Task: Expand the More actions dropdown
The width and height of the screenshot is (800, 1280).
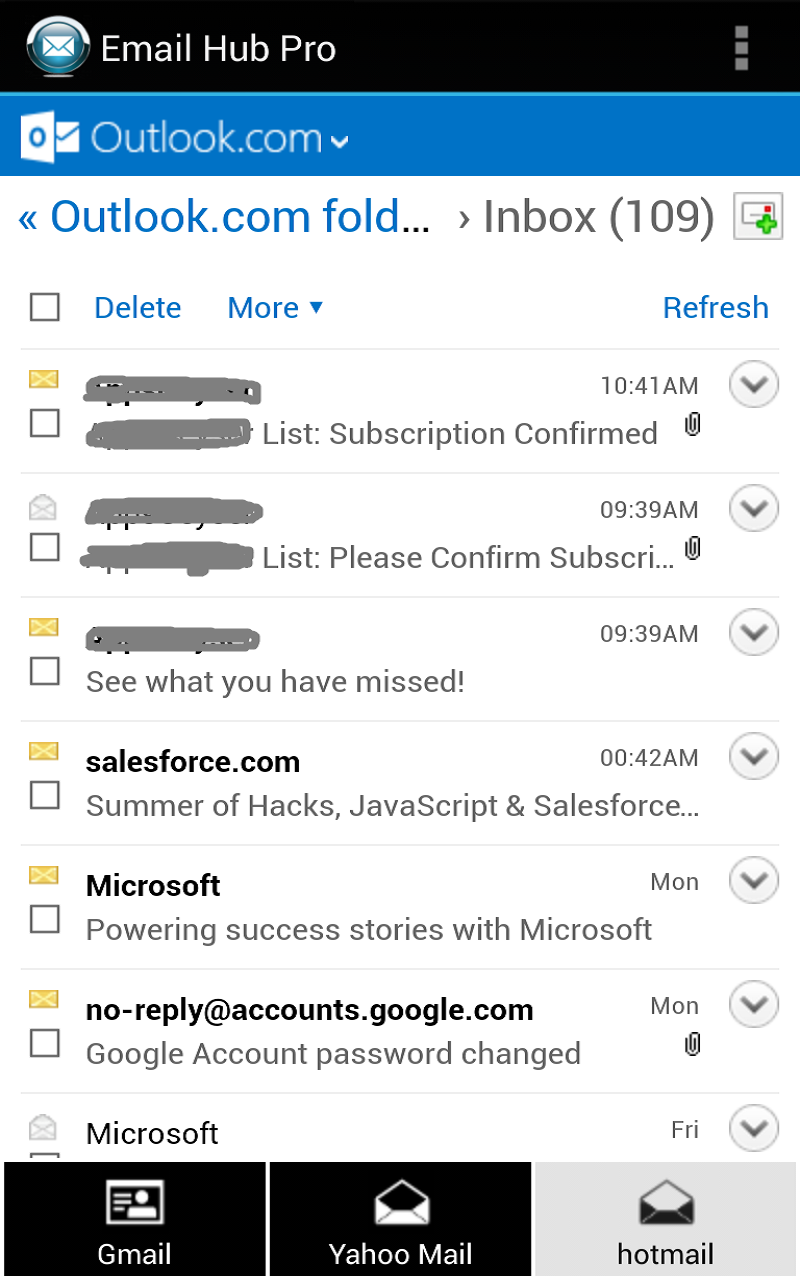Action: (274, 307)
